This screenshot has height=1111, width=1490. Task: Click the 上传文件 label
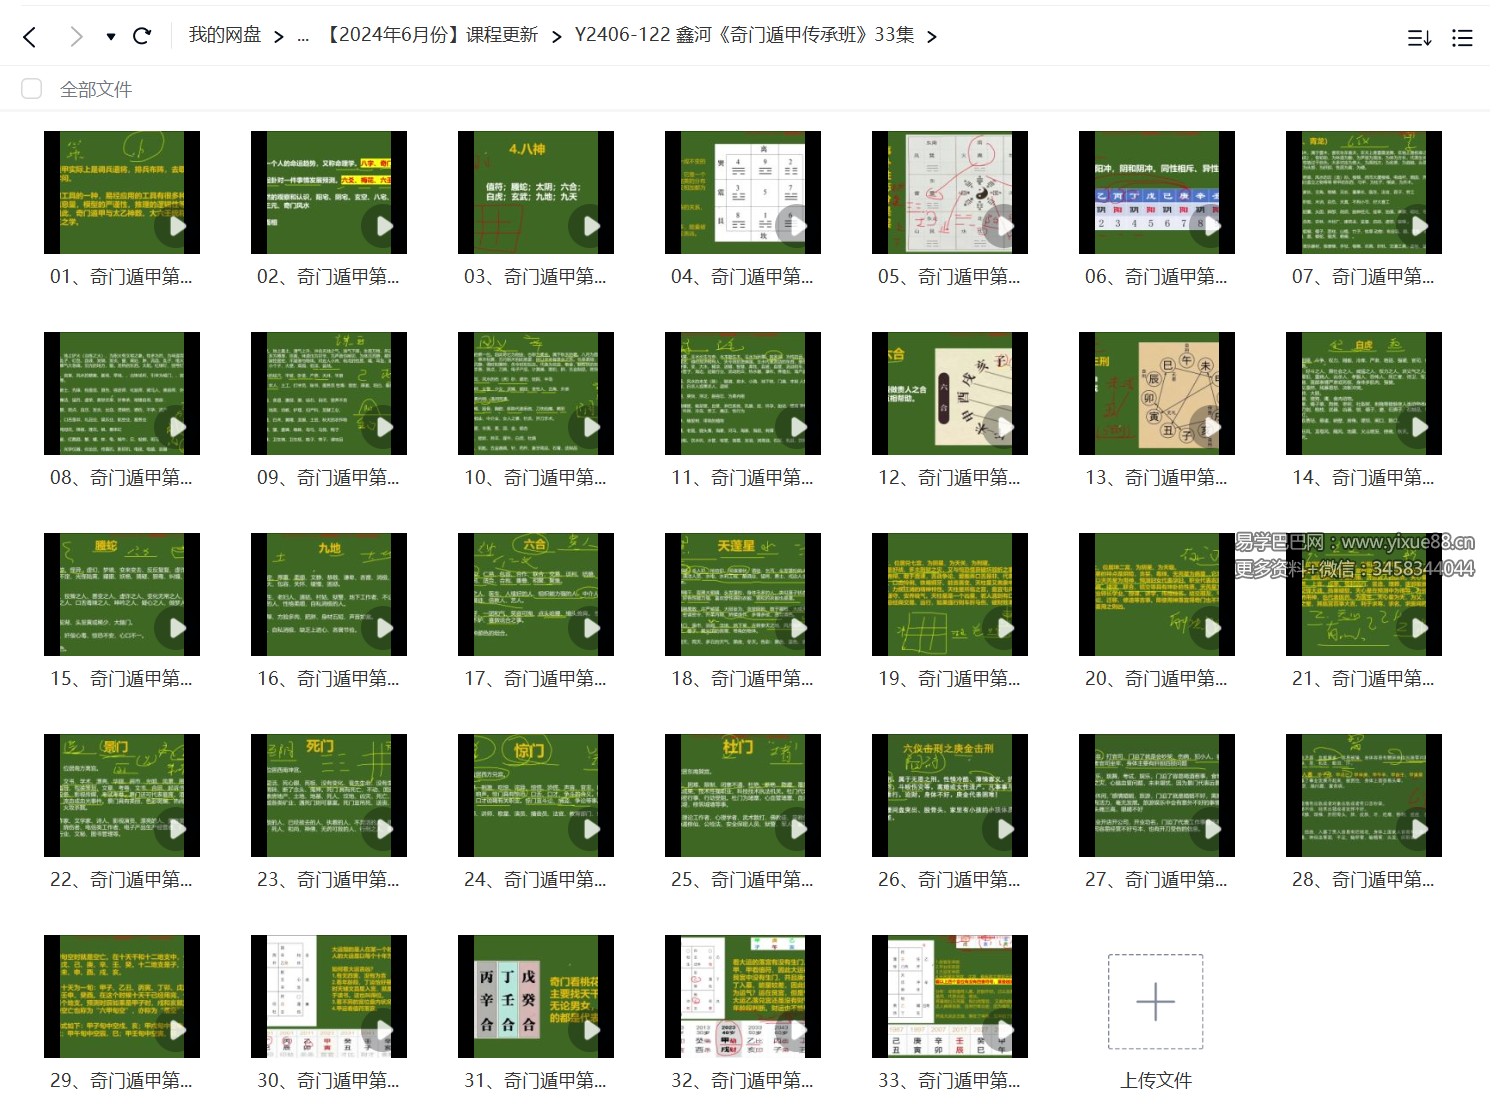[x=1155, y=1080]
